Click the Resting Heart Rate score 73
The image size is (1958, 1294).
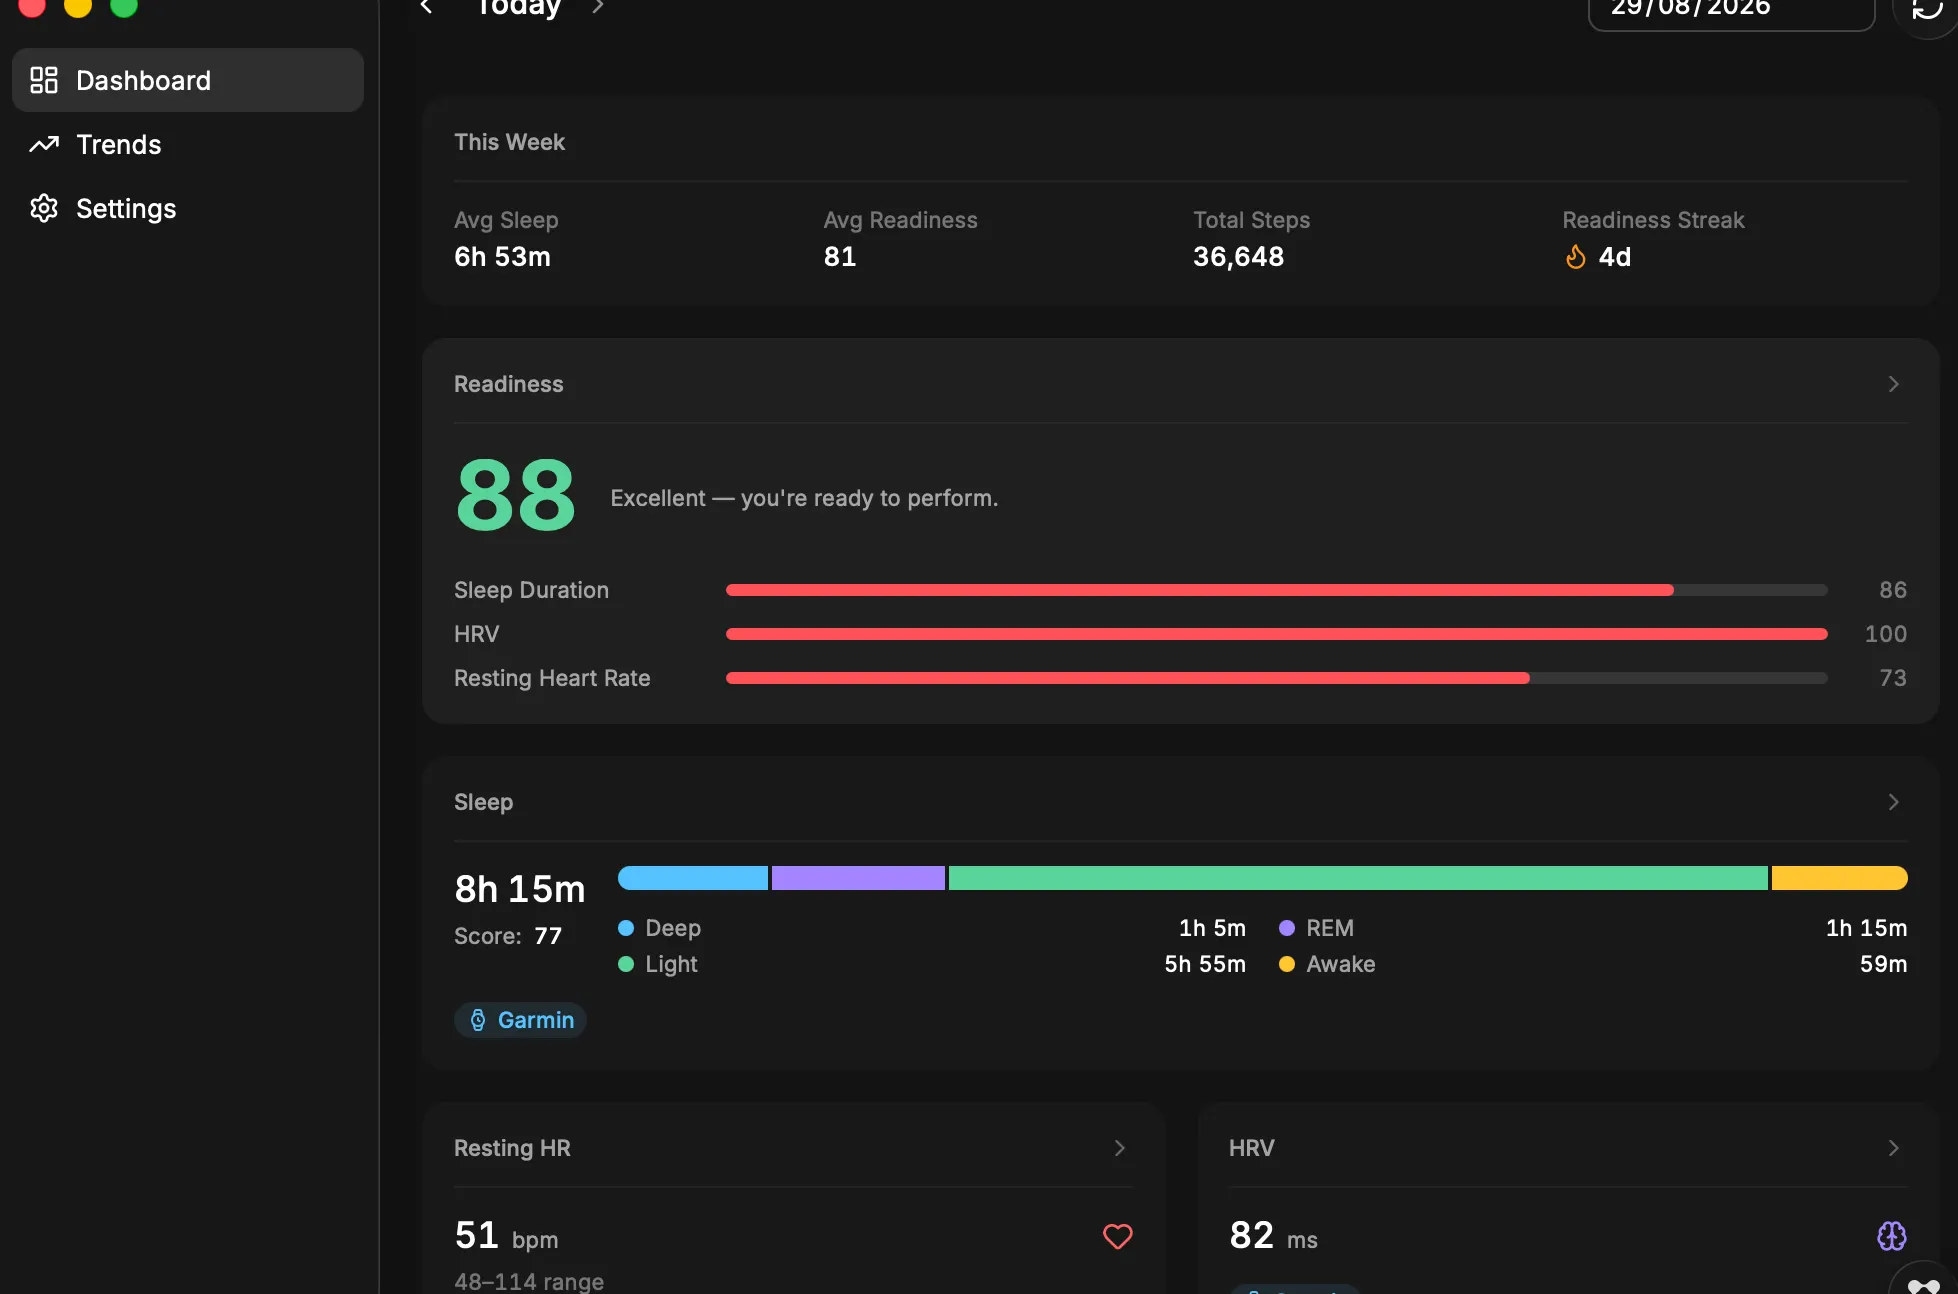pos(1893,678)
